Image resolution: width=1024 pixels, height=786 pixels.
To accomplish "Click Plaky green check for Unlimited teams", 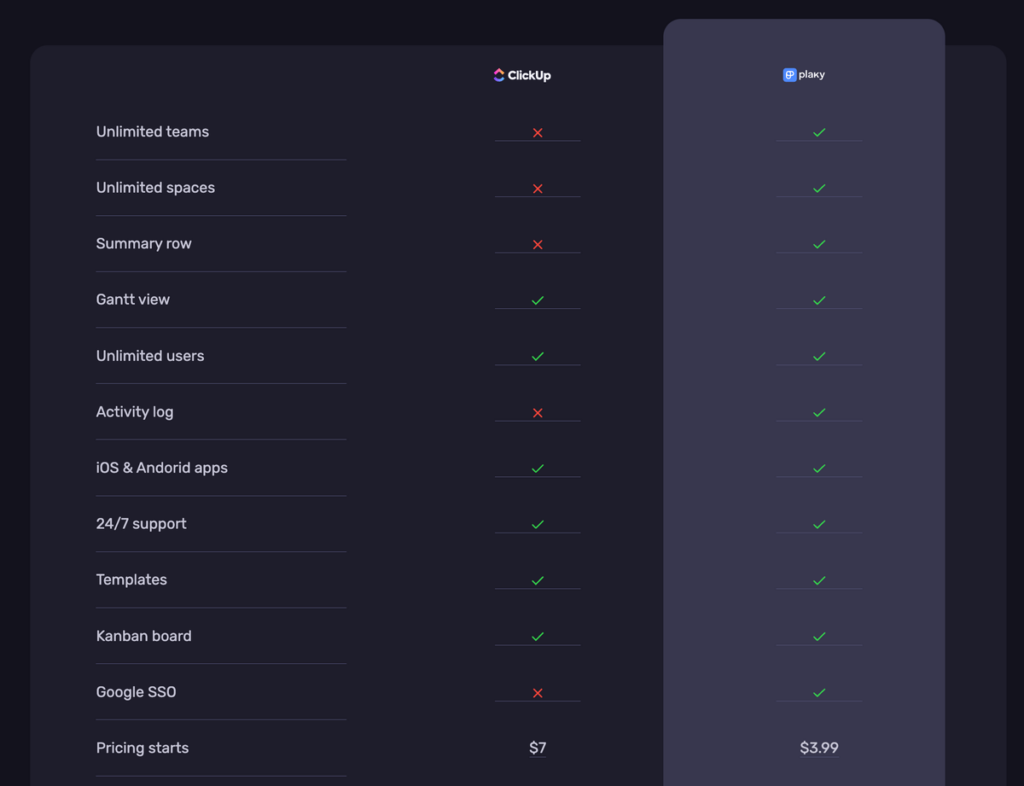I will click(x=819, y=132).
